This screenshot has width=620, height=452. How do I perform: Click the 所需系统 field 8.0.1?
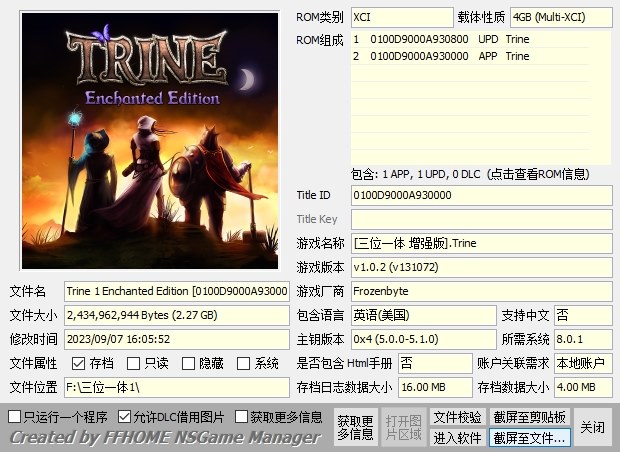[x=583, y=339]
